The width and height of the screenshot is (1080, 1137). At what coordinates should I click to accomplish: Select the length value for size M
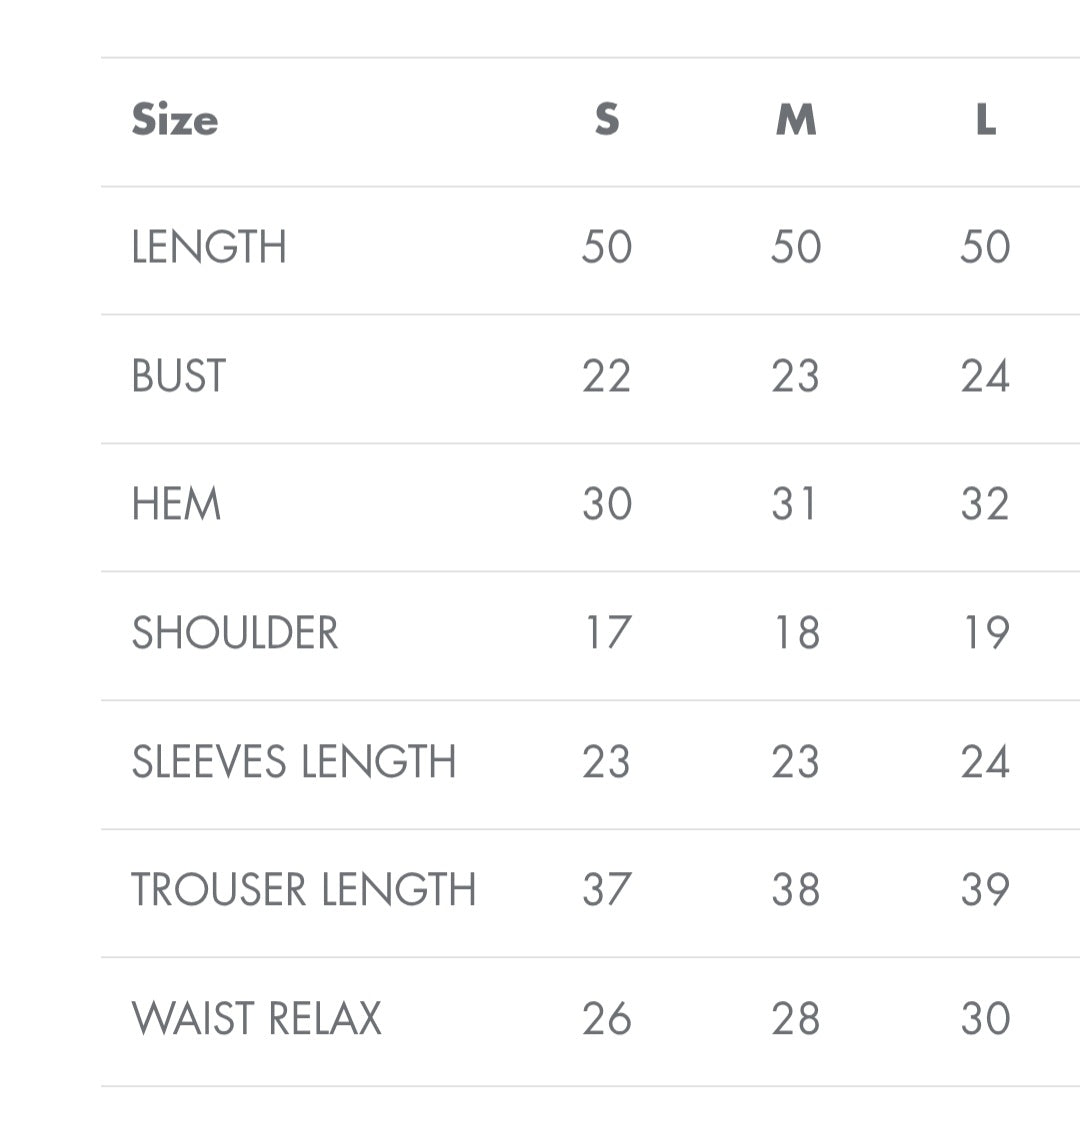[796, 247]
